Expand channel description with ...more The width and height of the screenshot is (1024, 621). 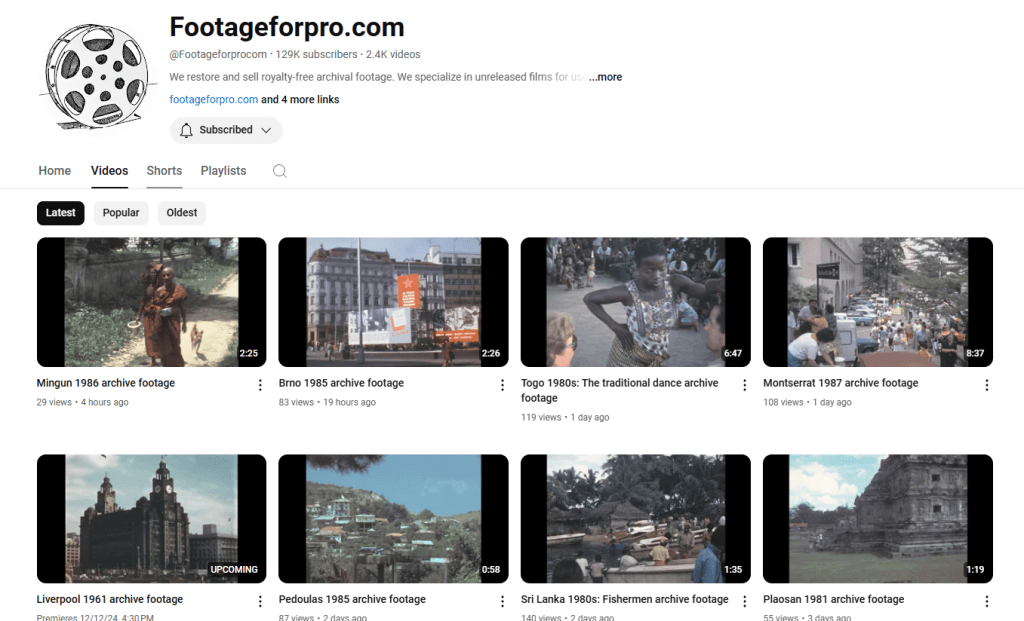pyautogui.click(x=605, y=77)
